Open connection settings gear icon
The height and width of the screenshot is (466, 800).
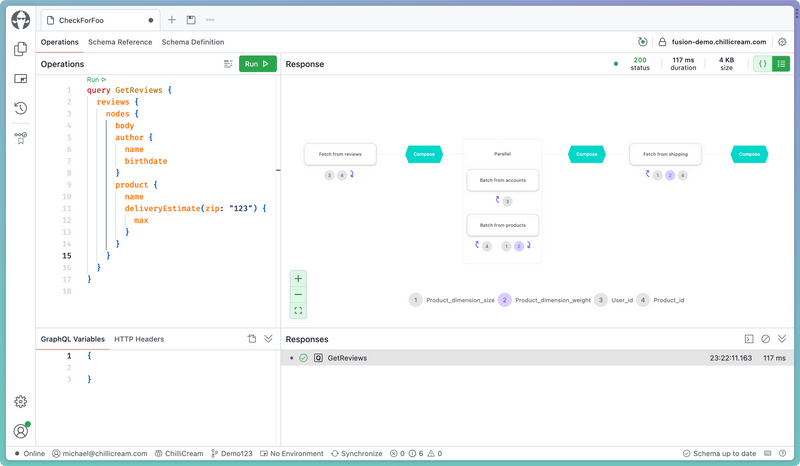click(x=782, y=42)
